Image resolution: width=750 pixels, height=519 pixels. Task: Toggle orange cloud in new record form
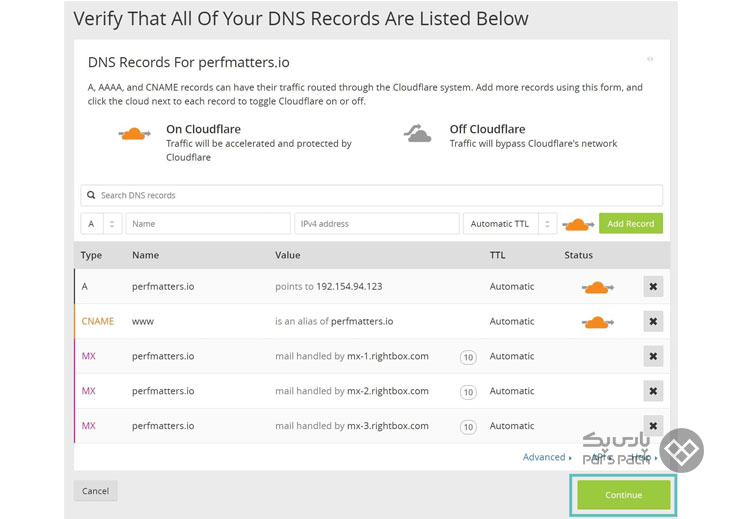578,224
